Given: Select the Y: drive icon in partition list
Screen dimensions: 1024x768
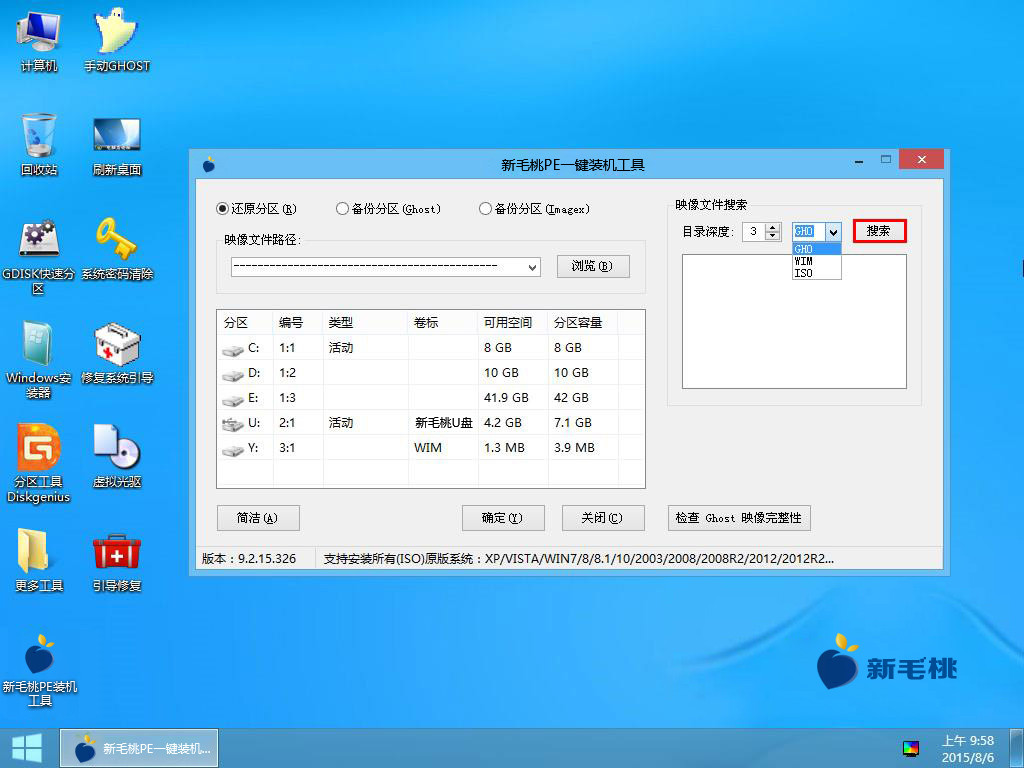Looking at the screenshot, I should point(232,451).
